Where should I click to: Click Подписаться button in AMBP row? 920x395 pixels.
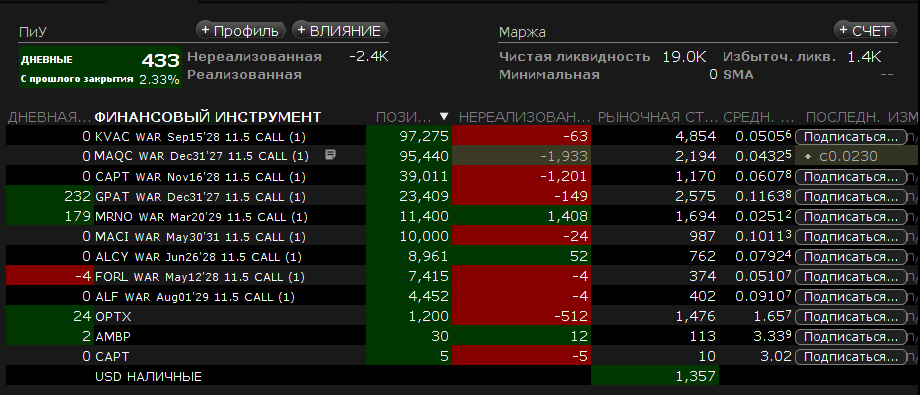point(851,336)
